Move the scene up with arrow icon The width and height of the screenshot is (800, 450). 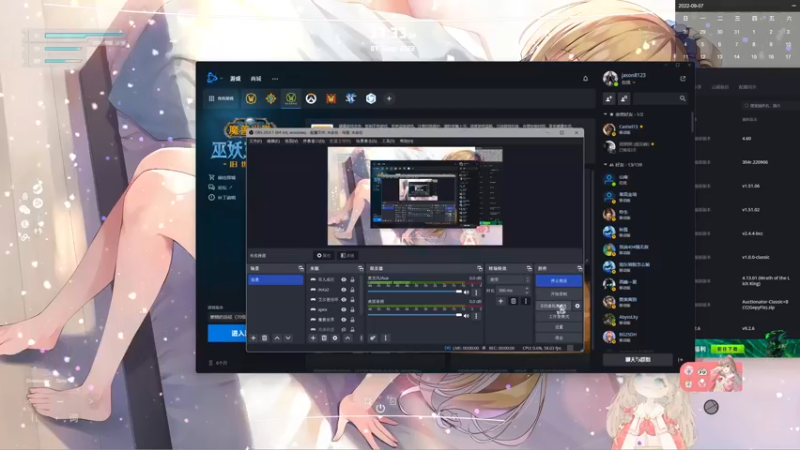[x=277, y=338]
